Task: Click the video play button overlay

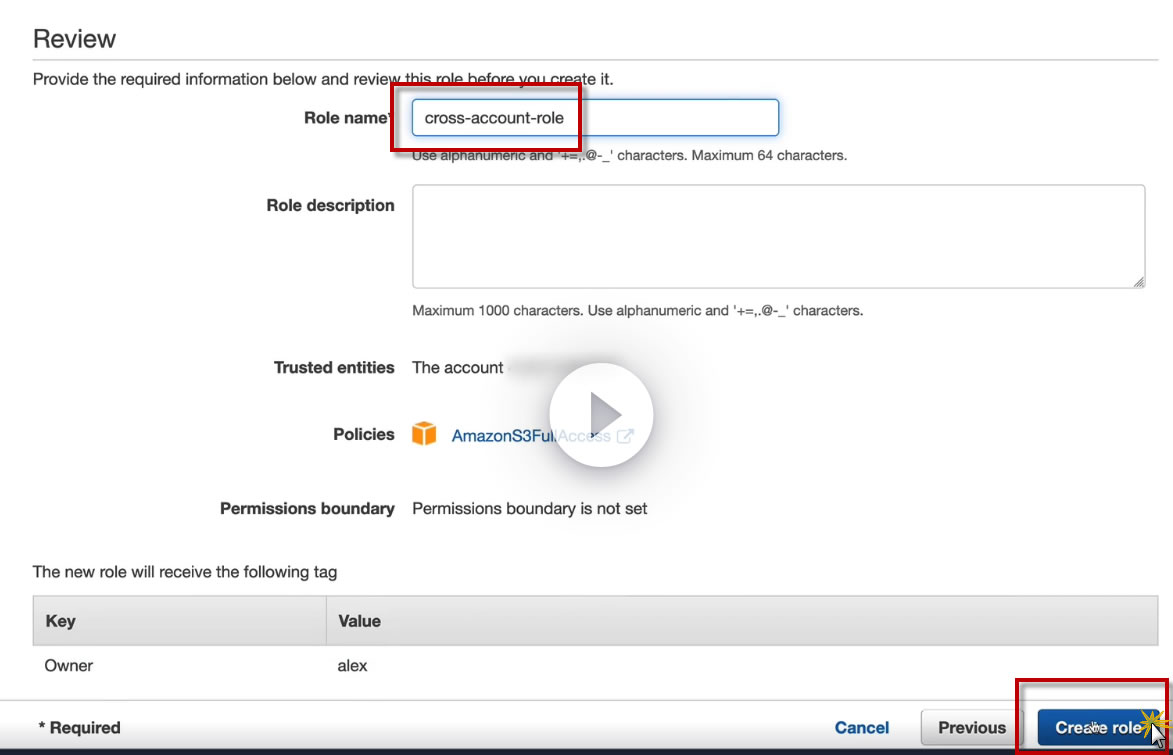Action: [600, 414]
